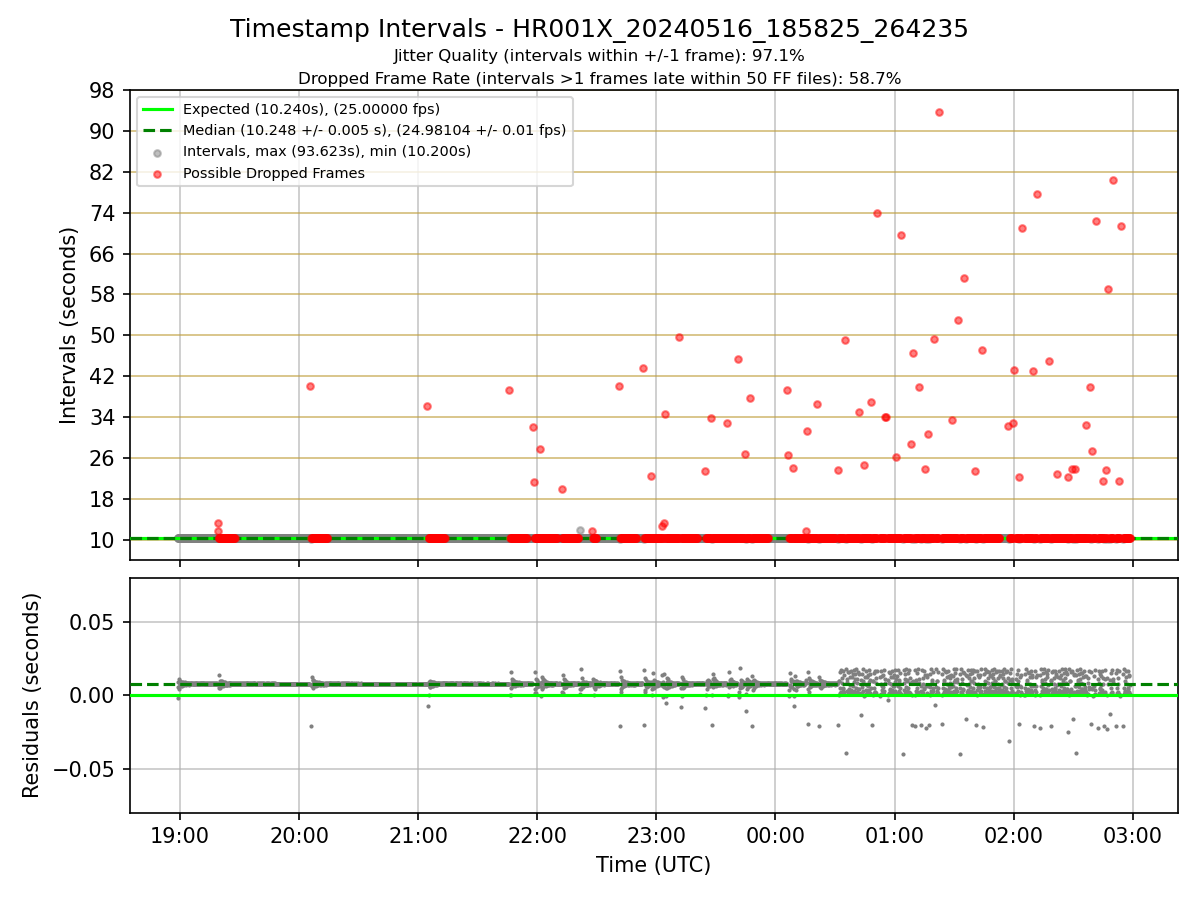This screenshot has height=900, width=1200.
Task: Click the red dropped-frame point near 20:05 at 40 seconds
Action: (310, 386)
